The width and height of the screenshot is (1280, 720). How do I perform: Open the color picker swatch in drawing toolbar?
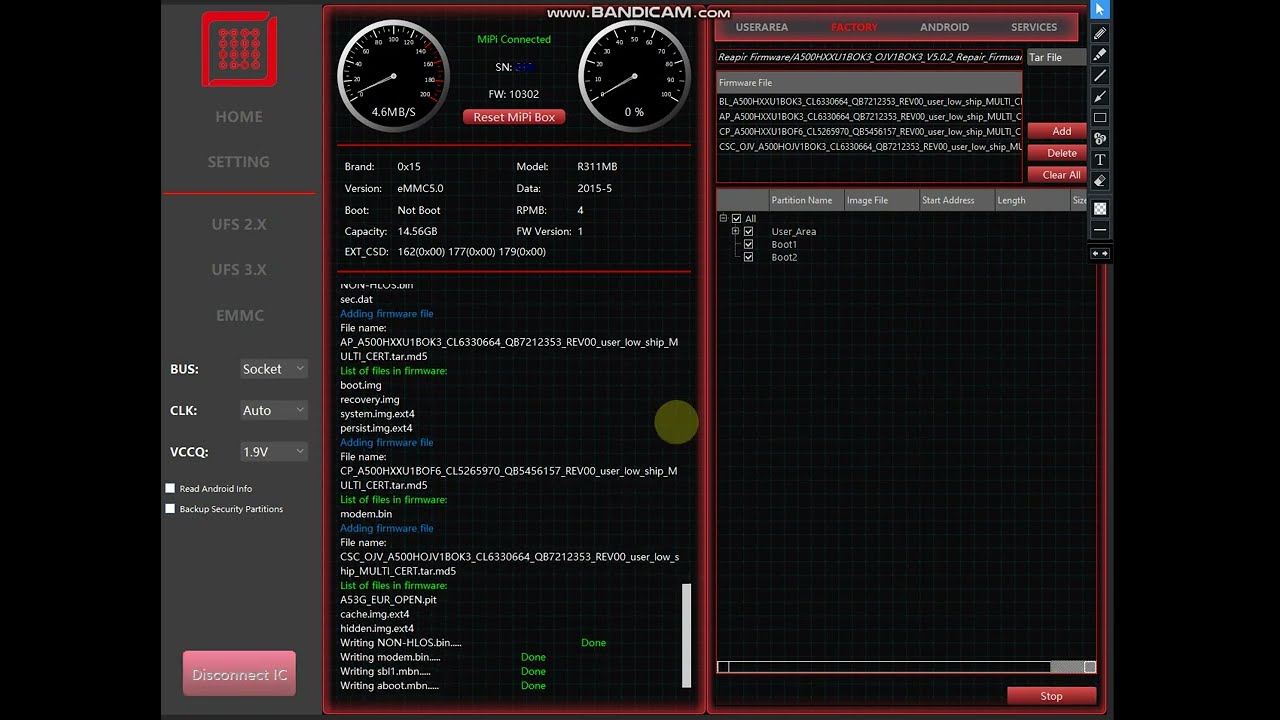tap(1100, 208)
